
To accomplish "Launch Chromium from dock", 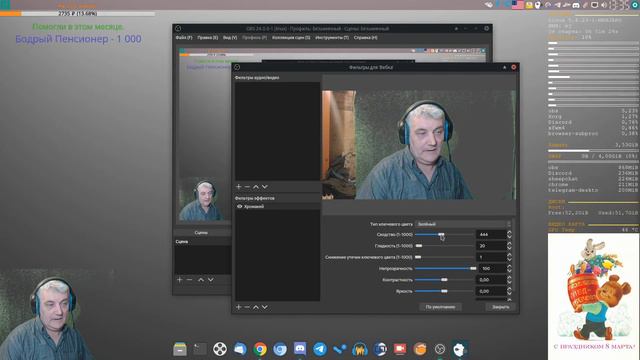I will 280,349.
